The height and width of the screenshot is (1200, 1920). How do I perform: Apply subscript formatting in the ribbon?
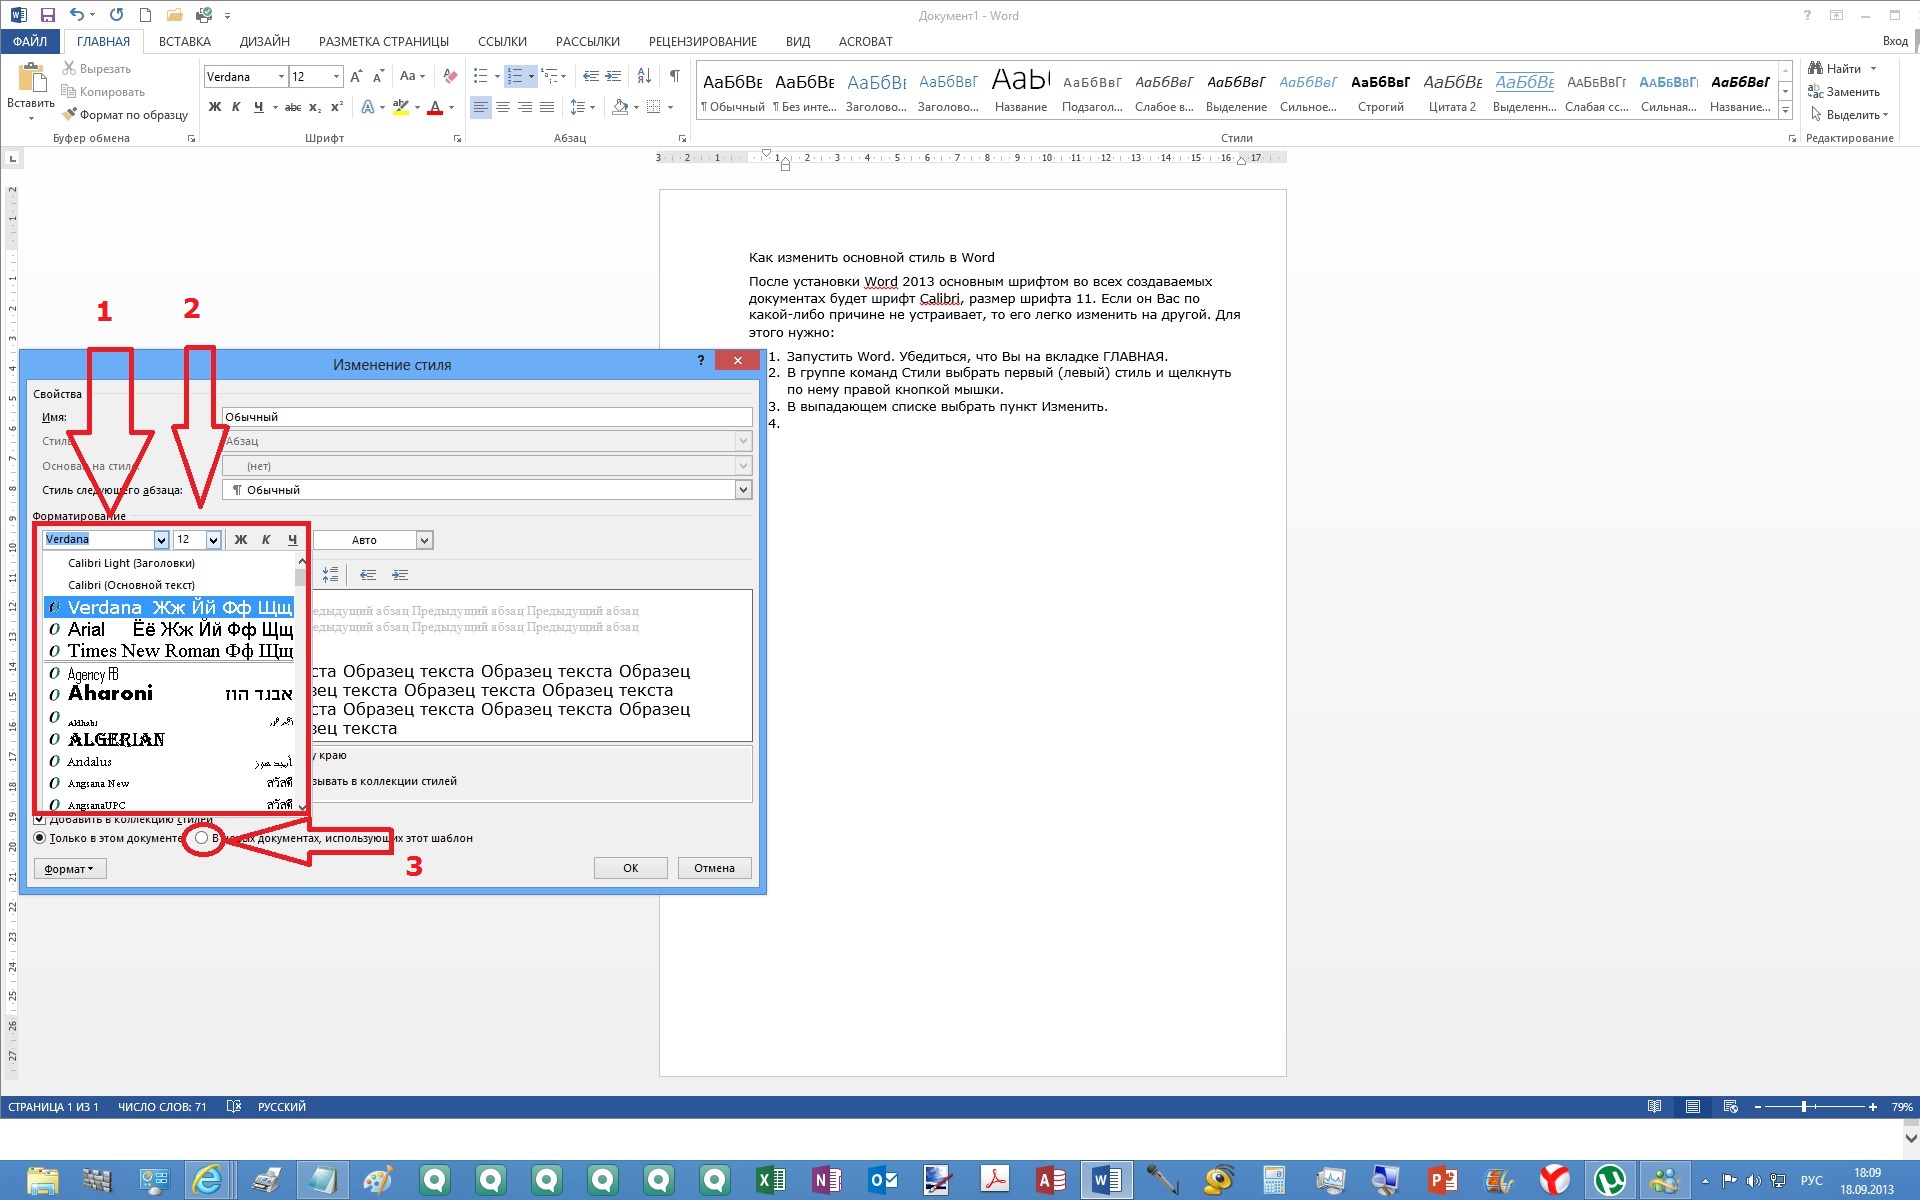(x=315, y=107)
